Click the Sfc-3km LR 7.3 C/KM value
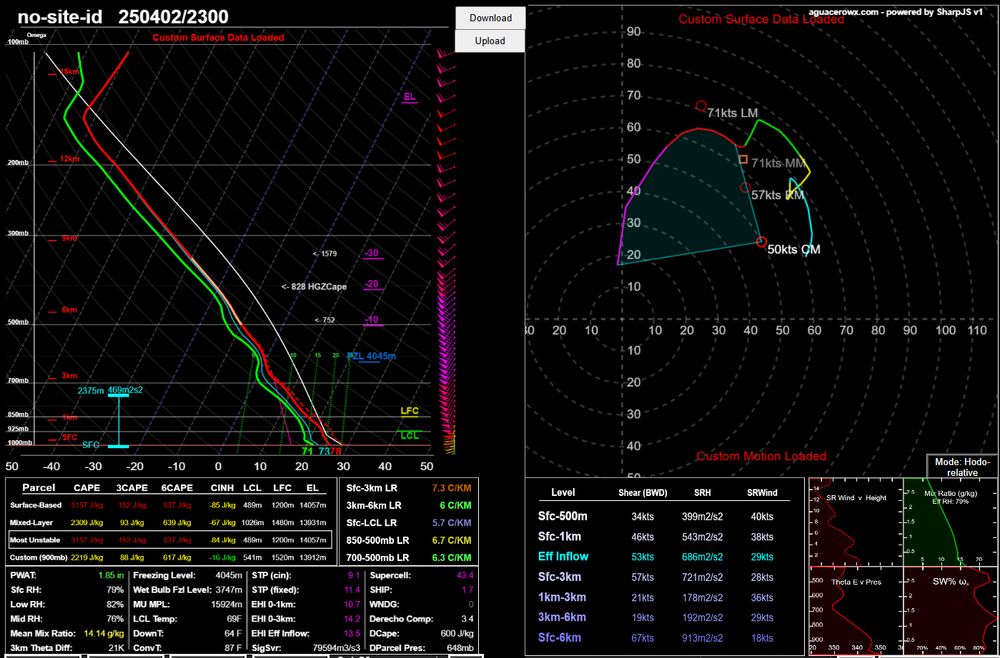This screenshot has height=658, width=1000. click(452, 488)
